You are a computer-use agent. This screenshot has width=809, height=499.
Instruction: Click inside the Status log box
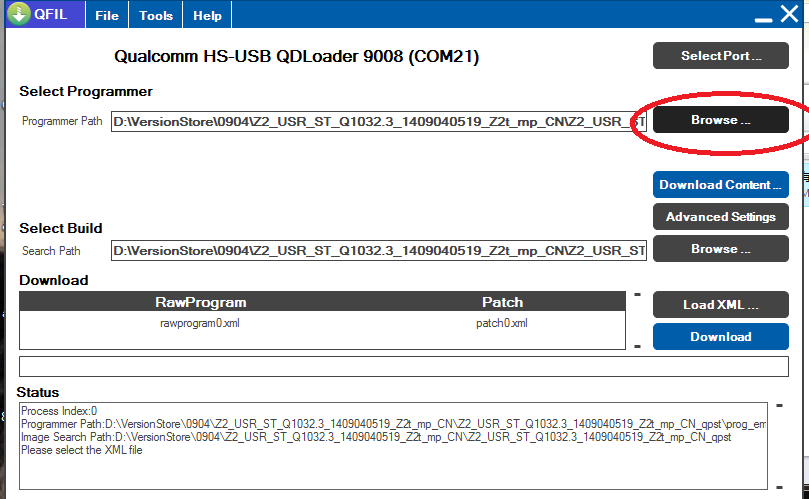tap(392, 460)
